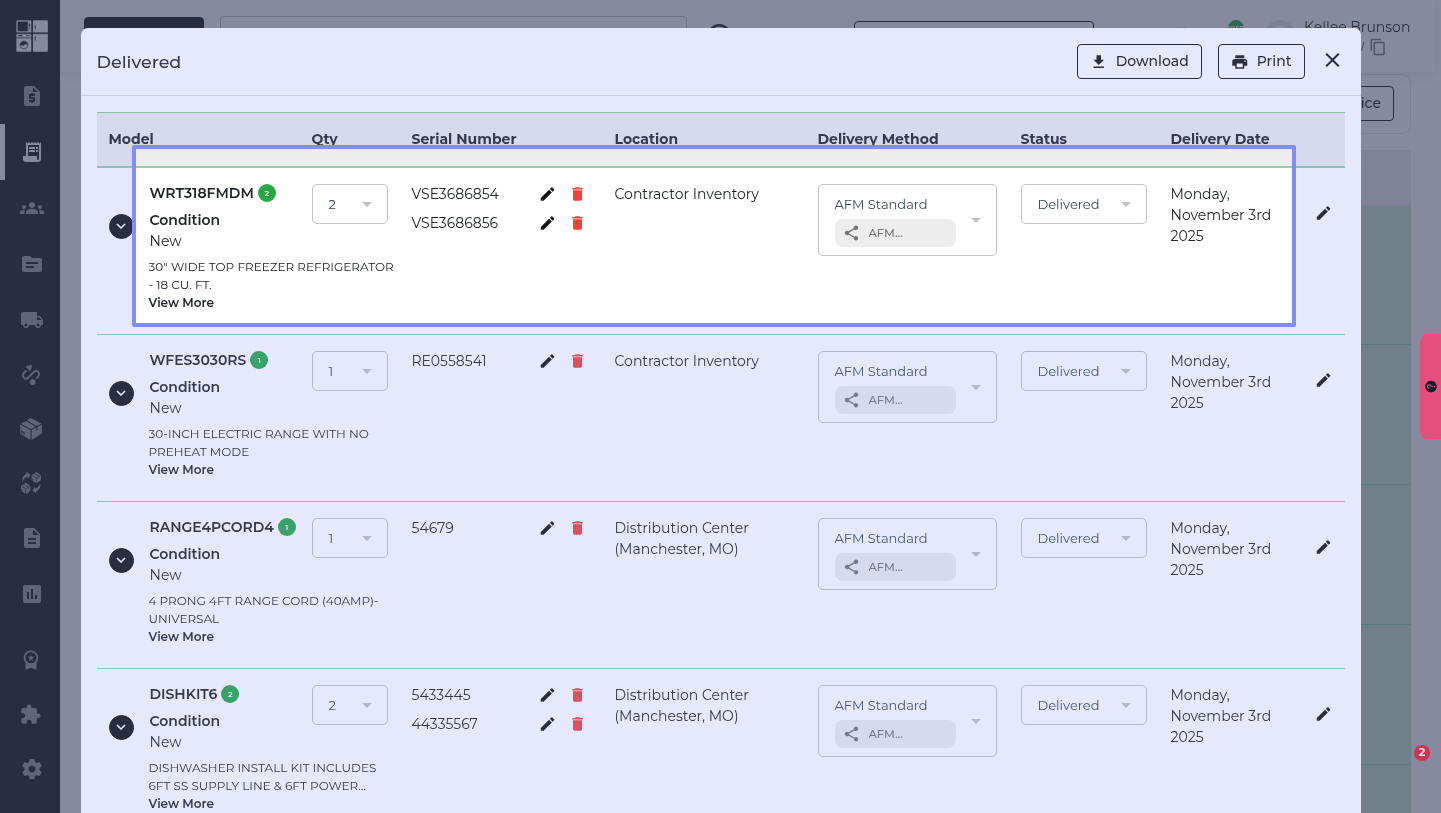Click View More under WFES3030RS
Viewport: 1441px width, 813px height.
coord(181,469)
